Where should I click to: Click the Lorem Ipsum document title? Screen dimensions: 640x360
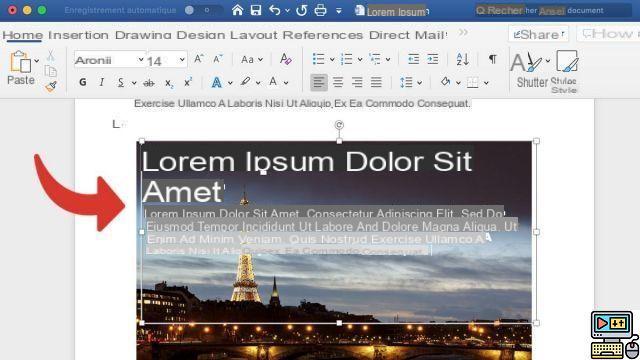396,11
